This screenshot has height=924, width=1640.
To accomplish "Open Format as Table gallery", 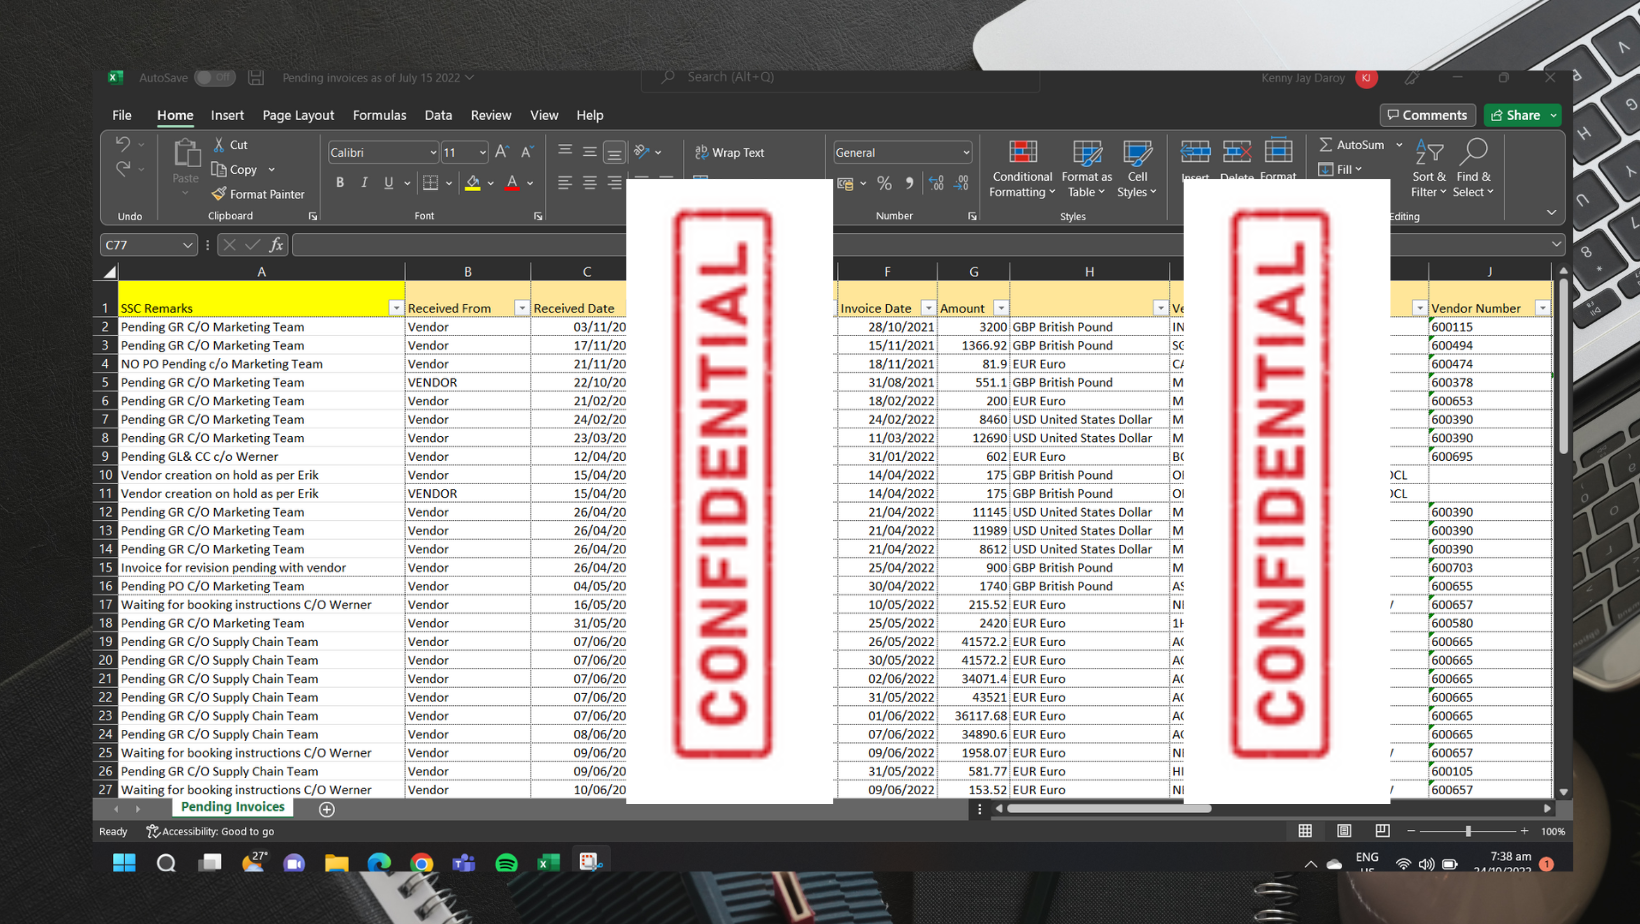I will point(1087,169).
